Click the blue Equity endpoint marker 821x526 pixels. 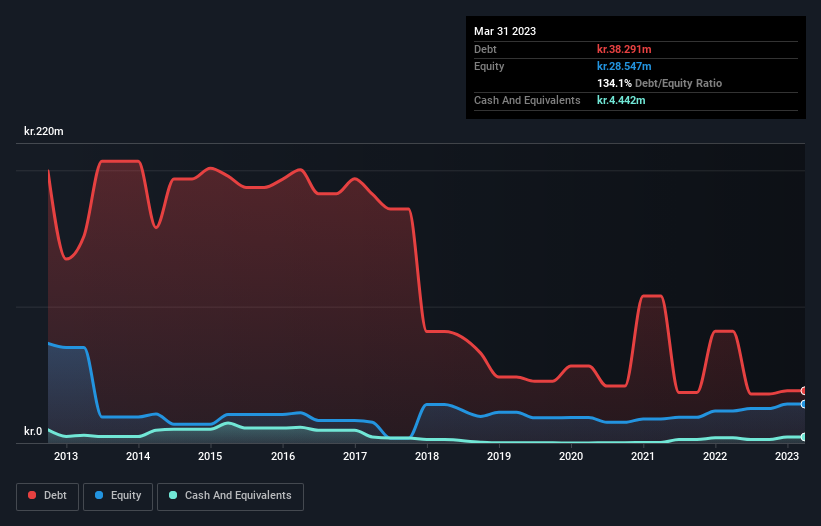coord(804,404)
